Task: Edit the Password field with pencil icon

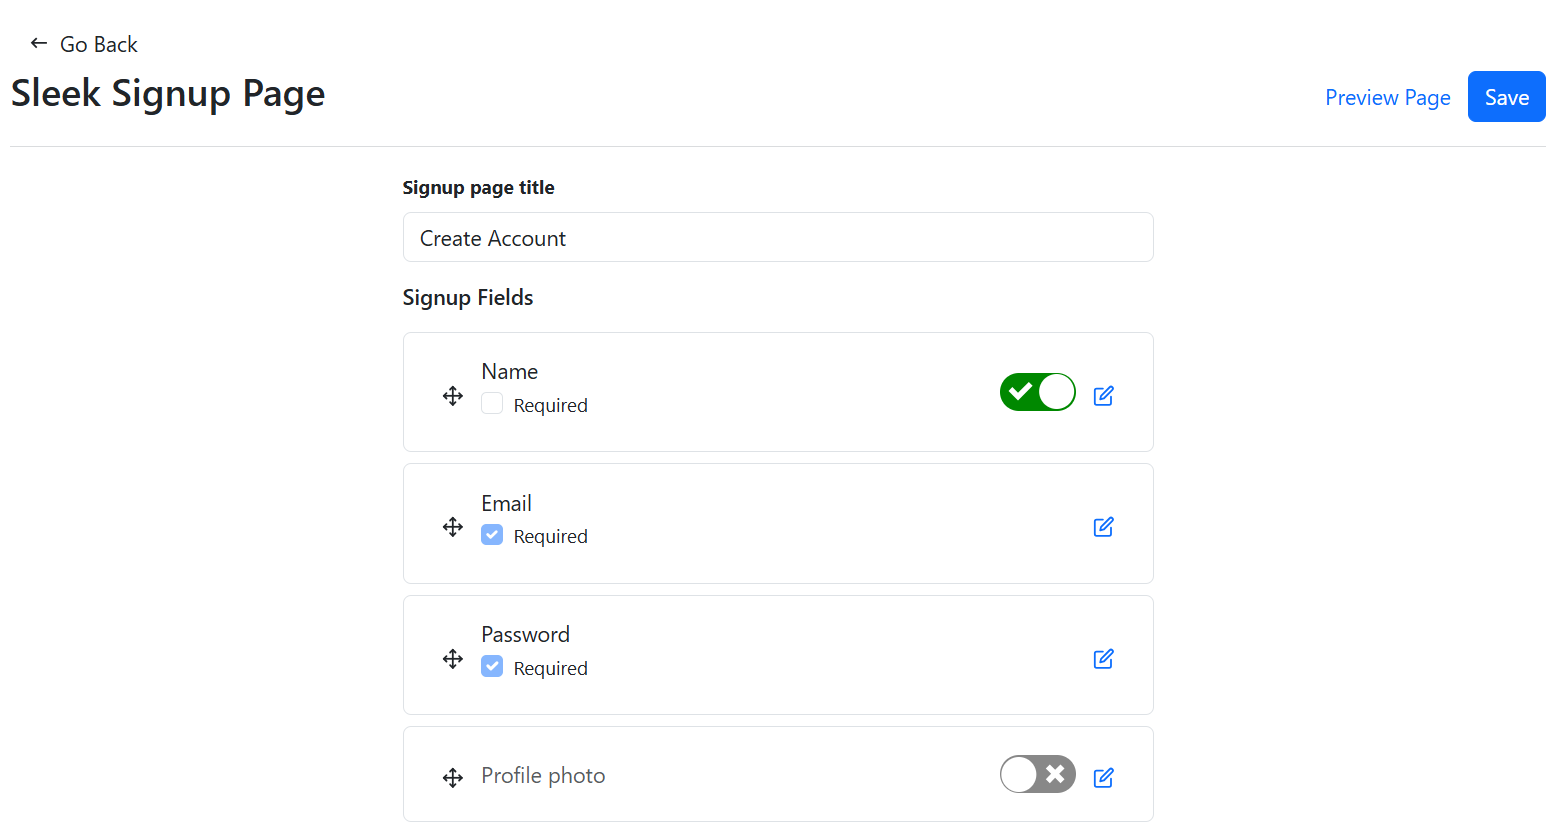Action: [1103, 659]
